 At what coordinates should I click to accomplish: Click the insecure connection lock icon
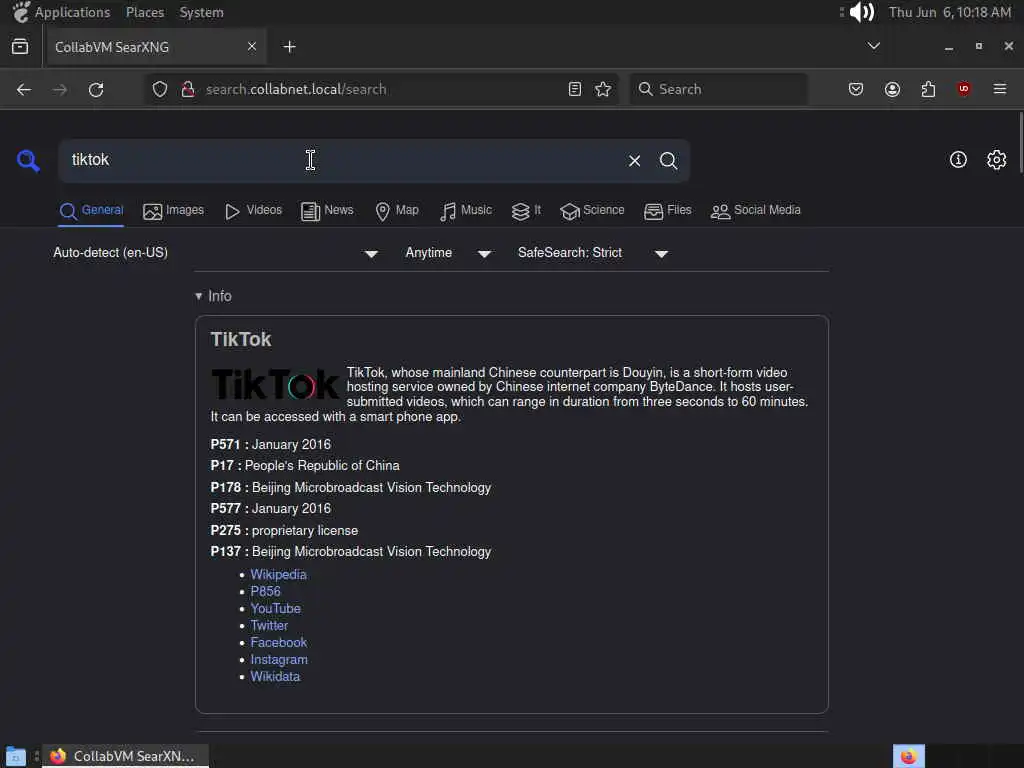pos(188,89)
